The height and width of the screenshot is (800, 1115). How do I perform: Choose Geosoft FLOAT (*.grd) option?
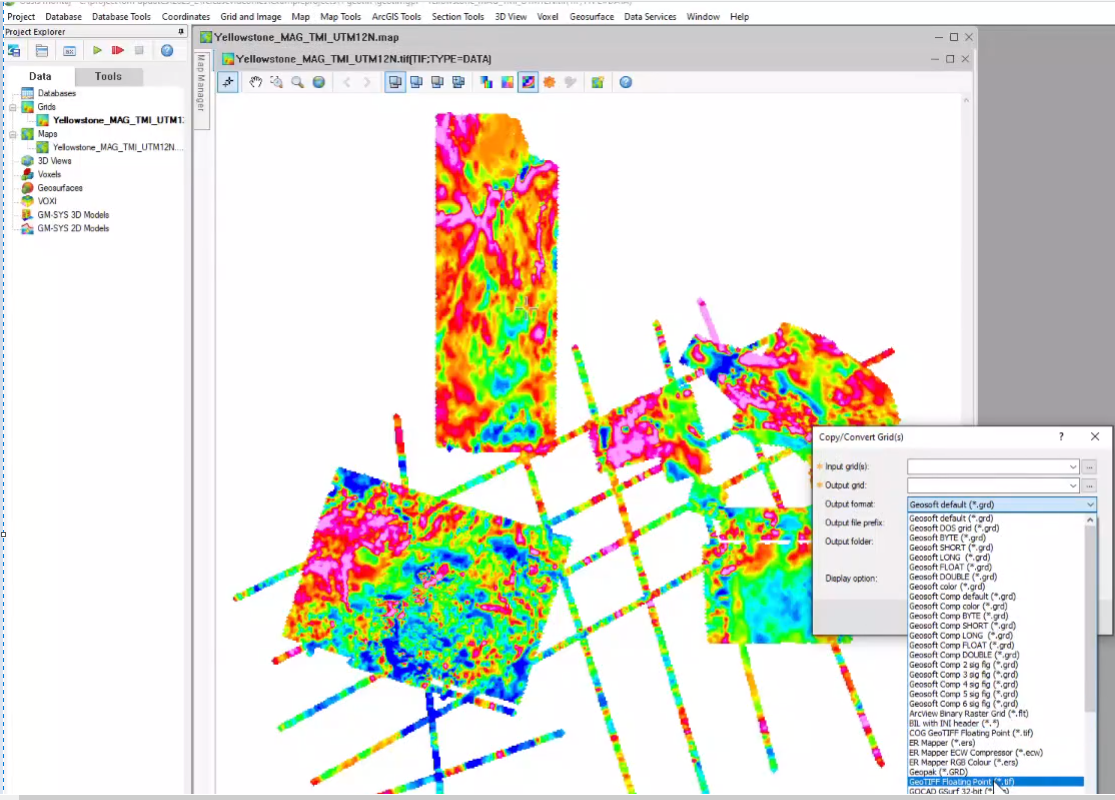coord(950,567)
